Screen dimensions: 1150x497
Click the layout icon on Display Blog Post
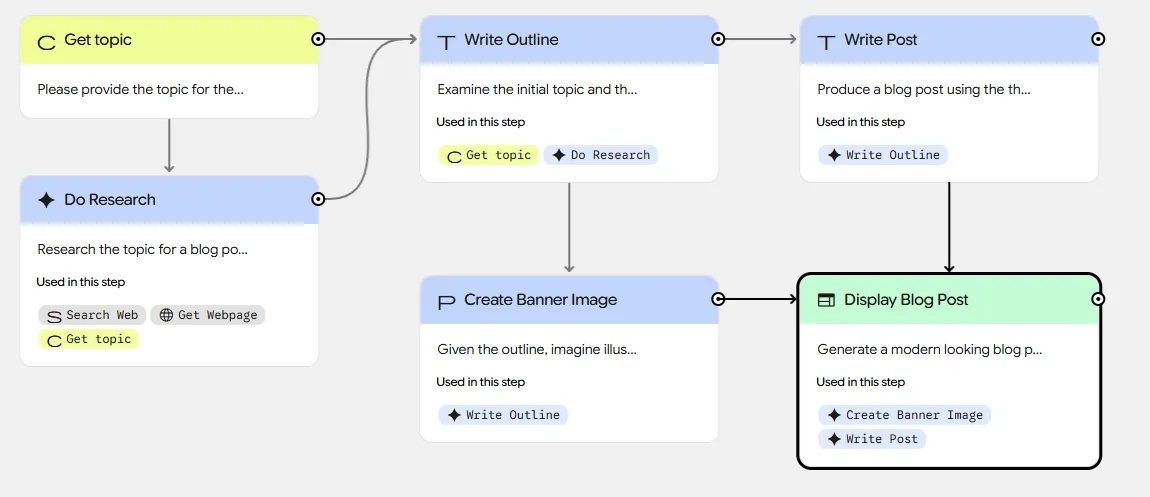[x=826, y=300]
